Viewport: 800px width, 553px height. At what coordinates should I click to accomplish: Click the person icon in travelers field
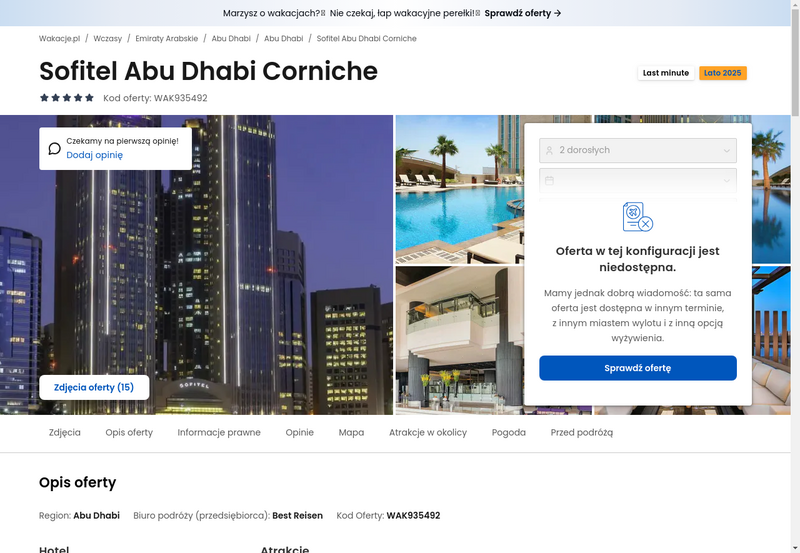[549, 150]
